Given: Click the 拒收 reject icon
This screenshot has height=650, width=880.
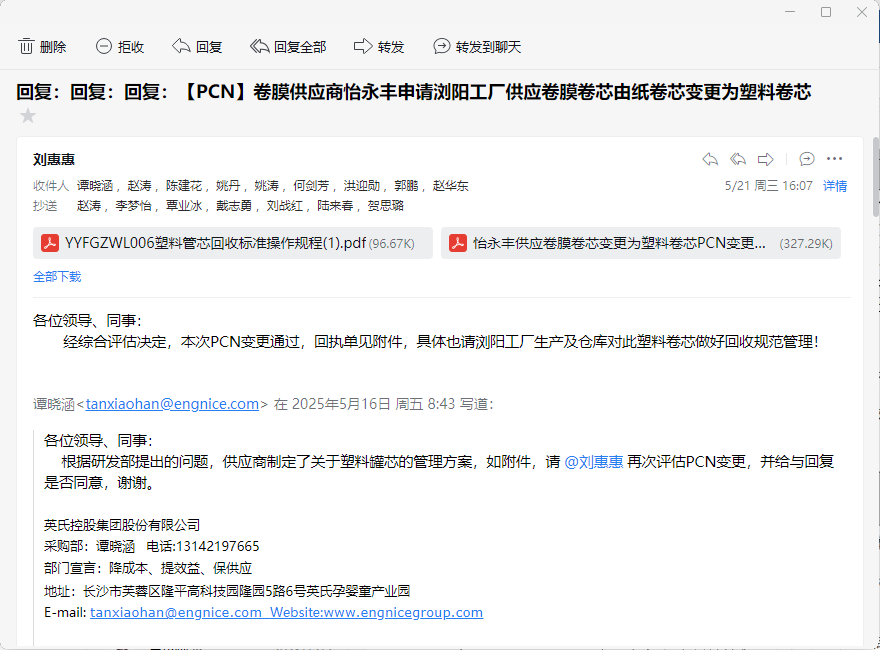Looking at the screenshot, I should click(104, 46).
